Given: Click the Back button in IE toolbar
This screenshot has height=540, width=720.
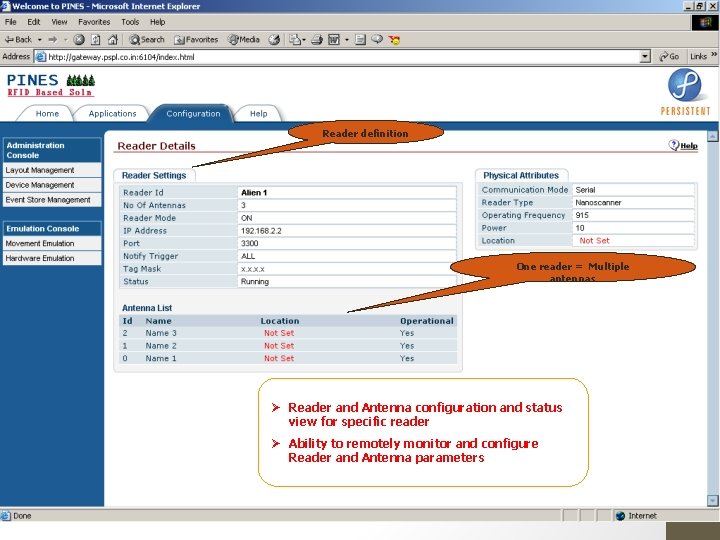Looking at the screenshot, I should tap(18, 39).
